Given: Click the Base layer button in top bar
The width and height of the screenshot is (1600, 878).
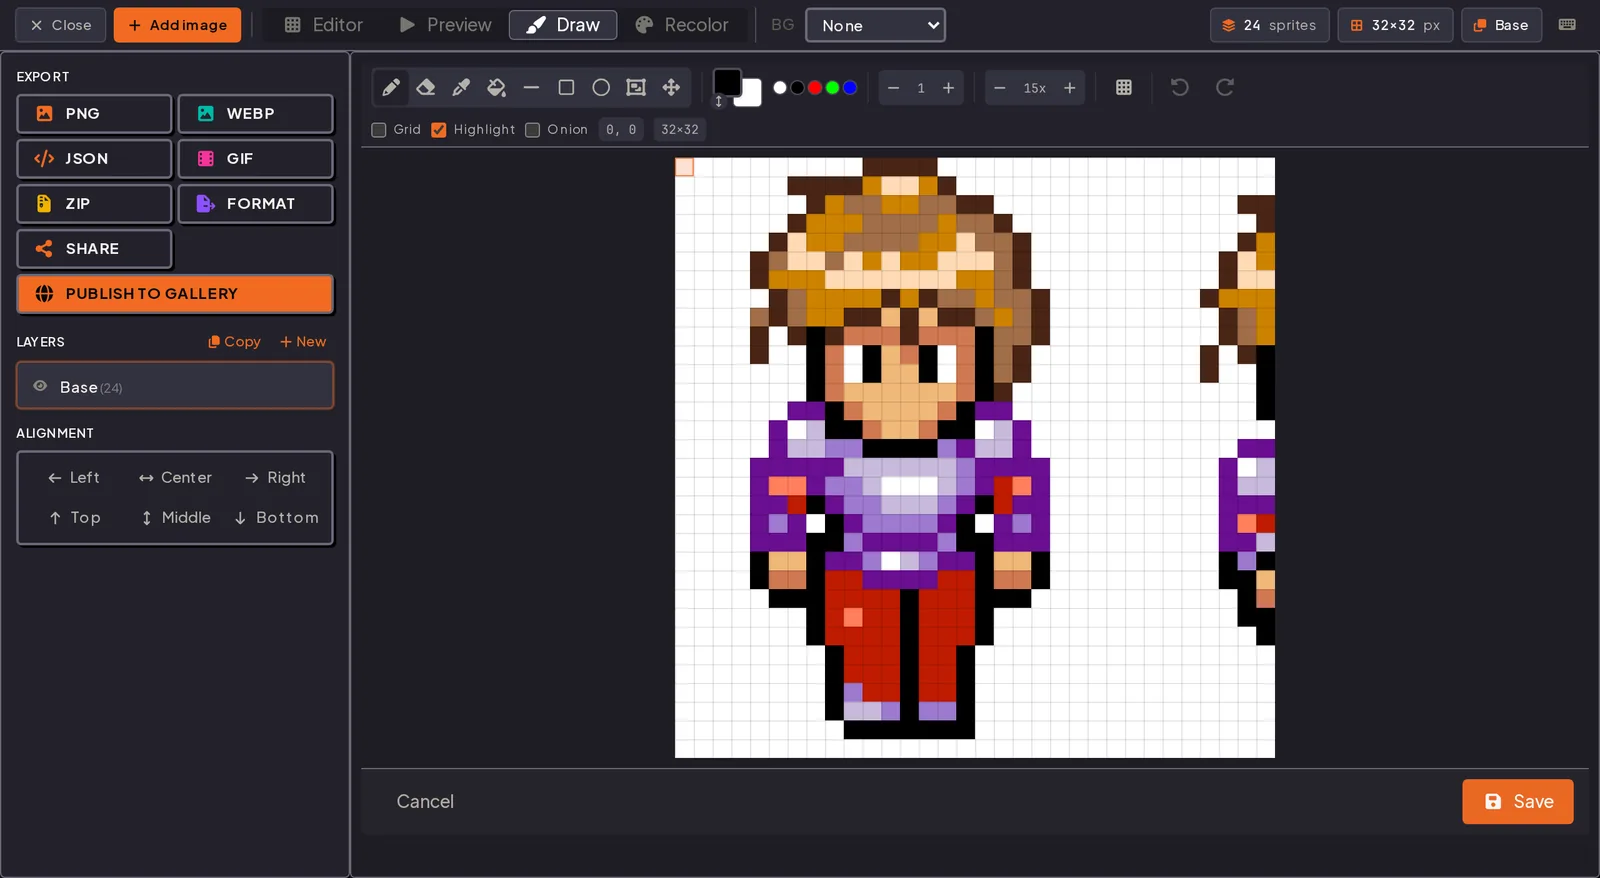Looking at the screenshot, I should [1501, 25].
